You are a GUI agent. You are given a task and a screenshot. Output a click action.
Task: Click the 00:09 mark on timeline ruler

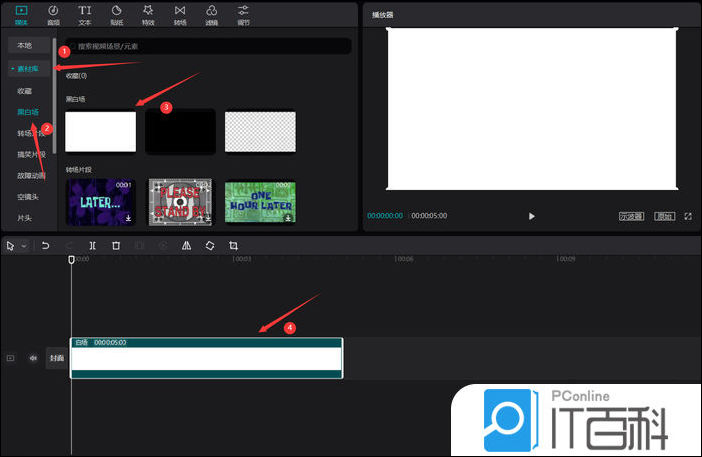565,259
